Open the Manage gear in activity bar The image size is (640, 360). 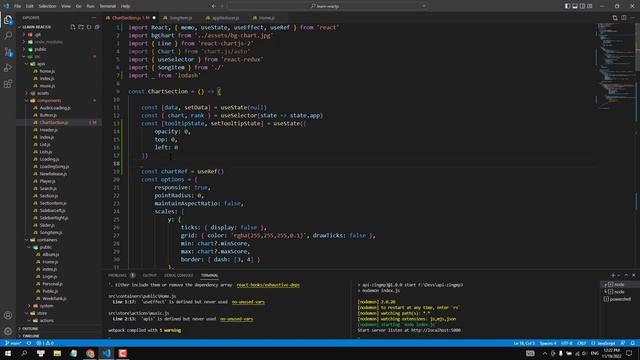pos(8,331)
